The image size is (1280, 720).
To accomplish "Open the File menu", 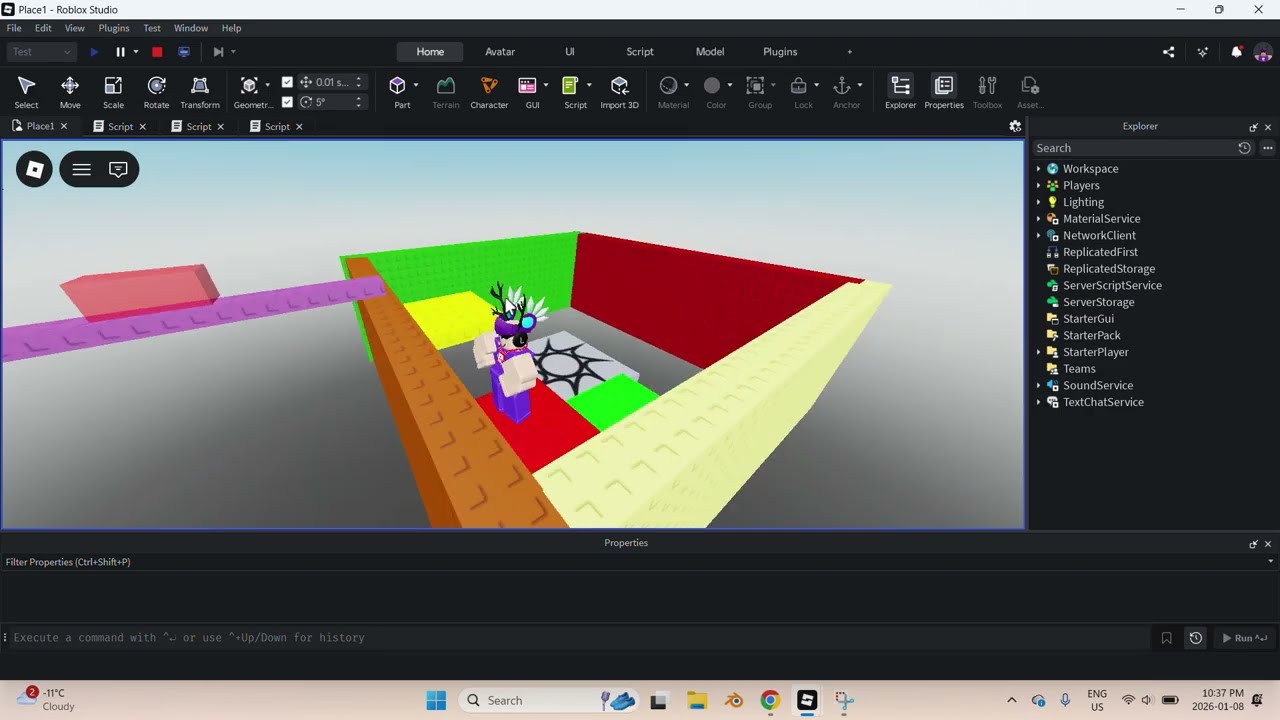I will tap(14, 28).
